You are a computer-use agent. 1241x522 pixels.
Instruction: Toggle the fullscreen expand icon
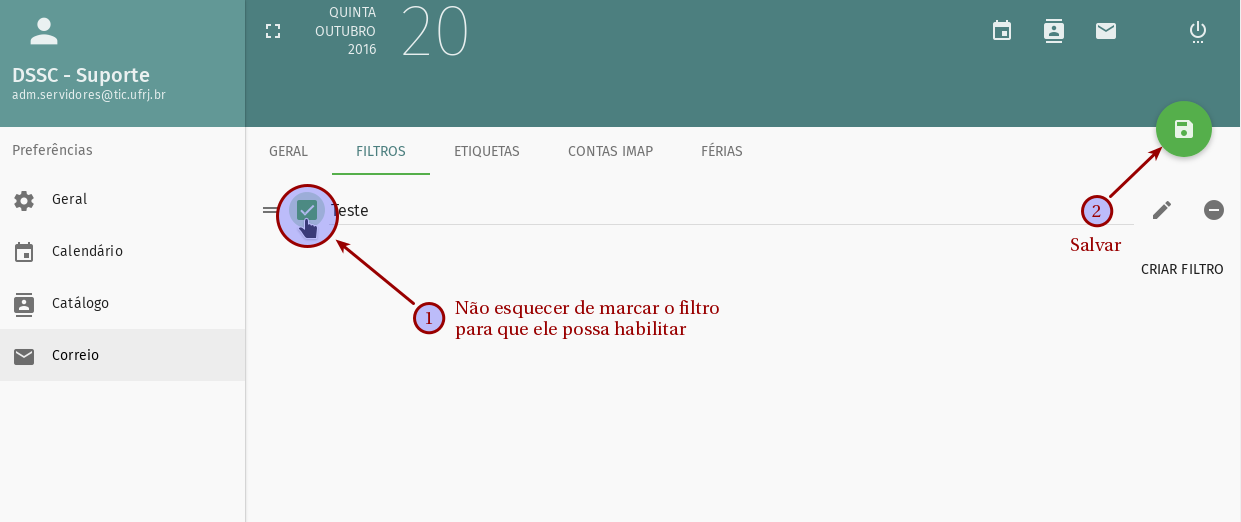point(273,31)
